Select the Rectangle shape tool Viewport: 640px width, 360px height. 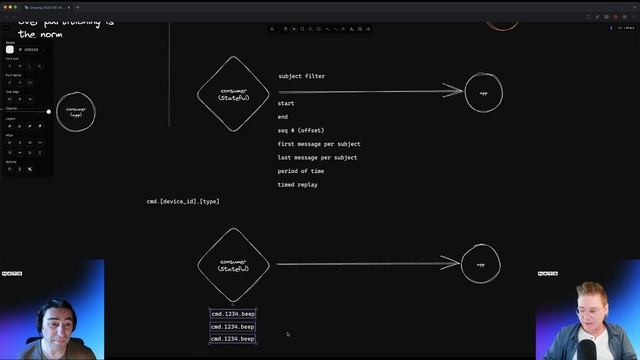[302, 29]
